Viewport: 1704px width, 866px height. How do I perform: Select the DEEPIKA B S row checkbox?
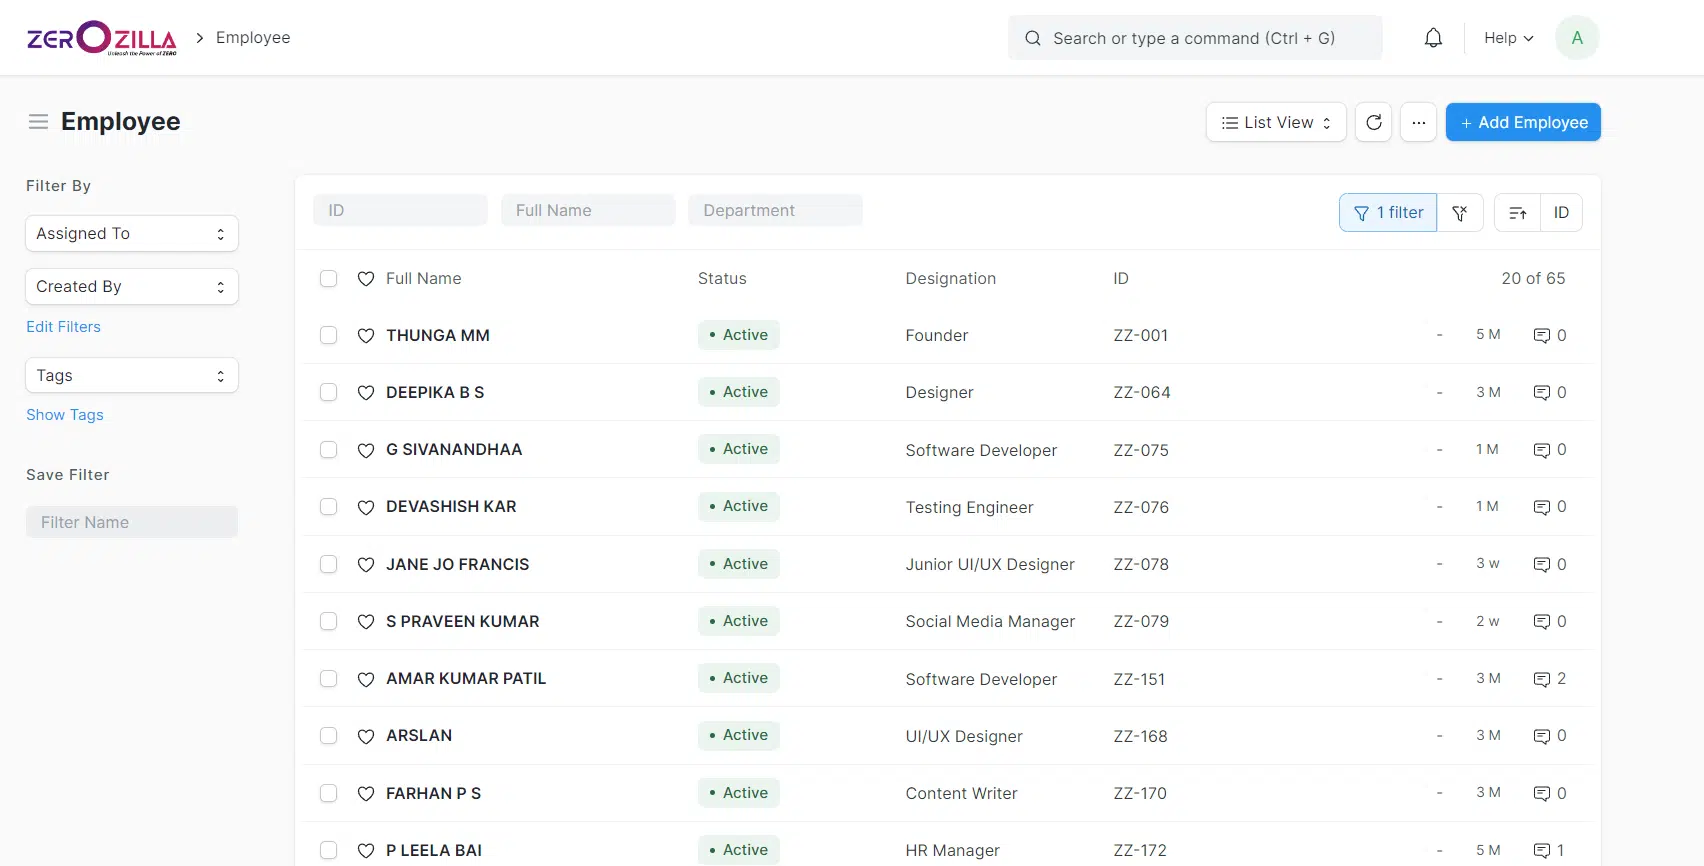[x=328, y=393]
